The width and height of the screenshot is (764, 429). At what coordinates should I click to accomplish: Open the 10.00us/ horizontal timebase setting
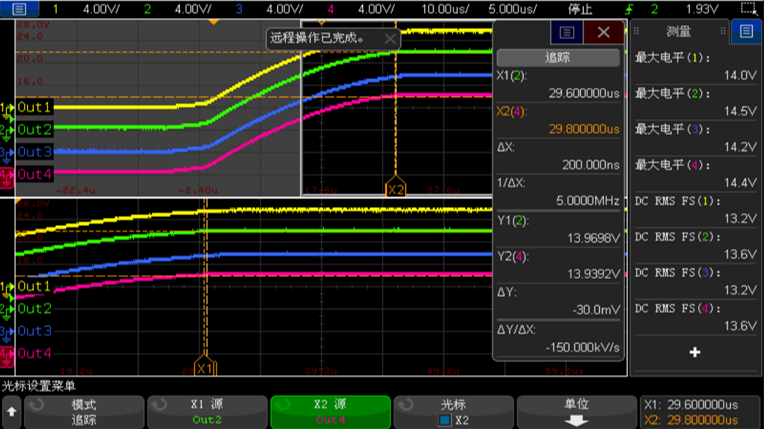445,9
